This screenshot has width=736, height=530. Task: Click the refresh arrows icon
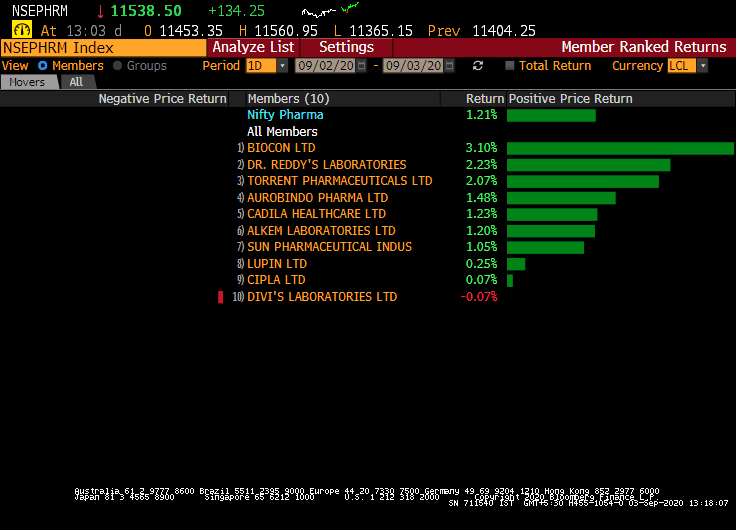click(x=478, y=66)
